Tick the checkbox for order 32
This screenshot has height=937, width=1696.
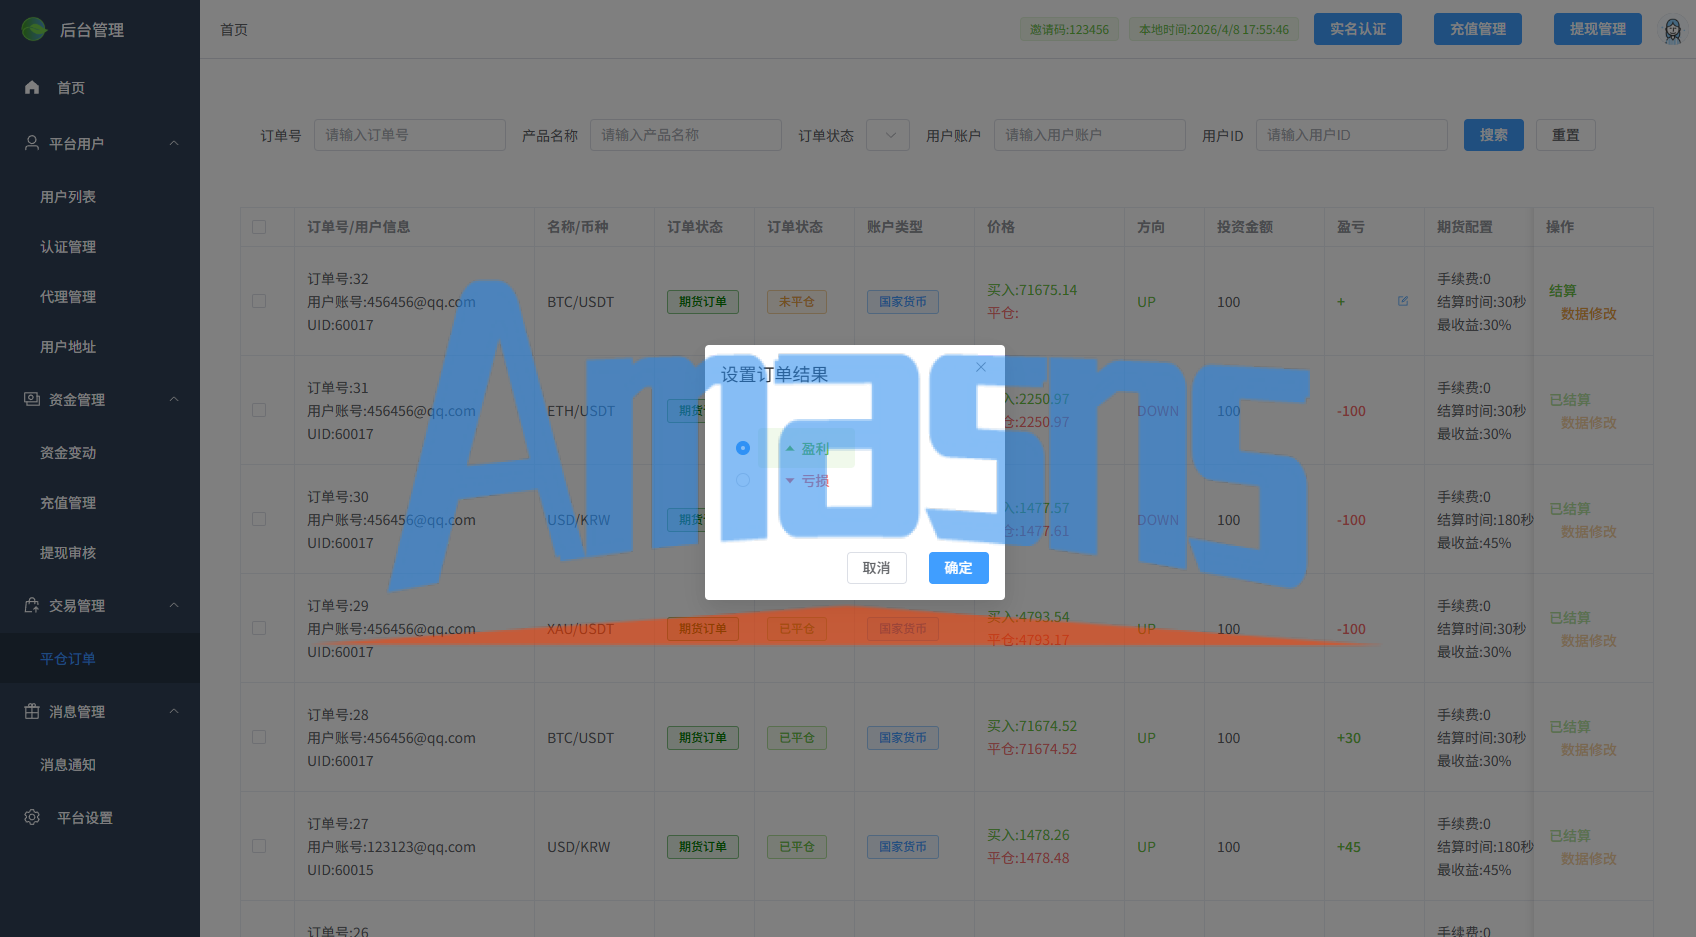(259, 301)
